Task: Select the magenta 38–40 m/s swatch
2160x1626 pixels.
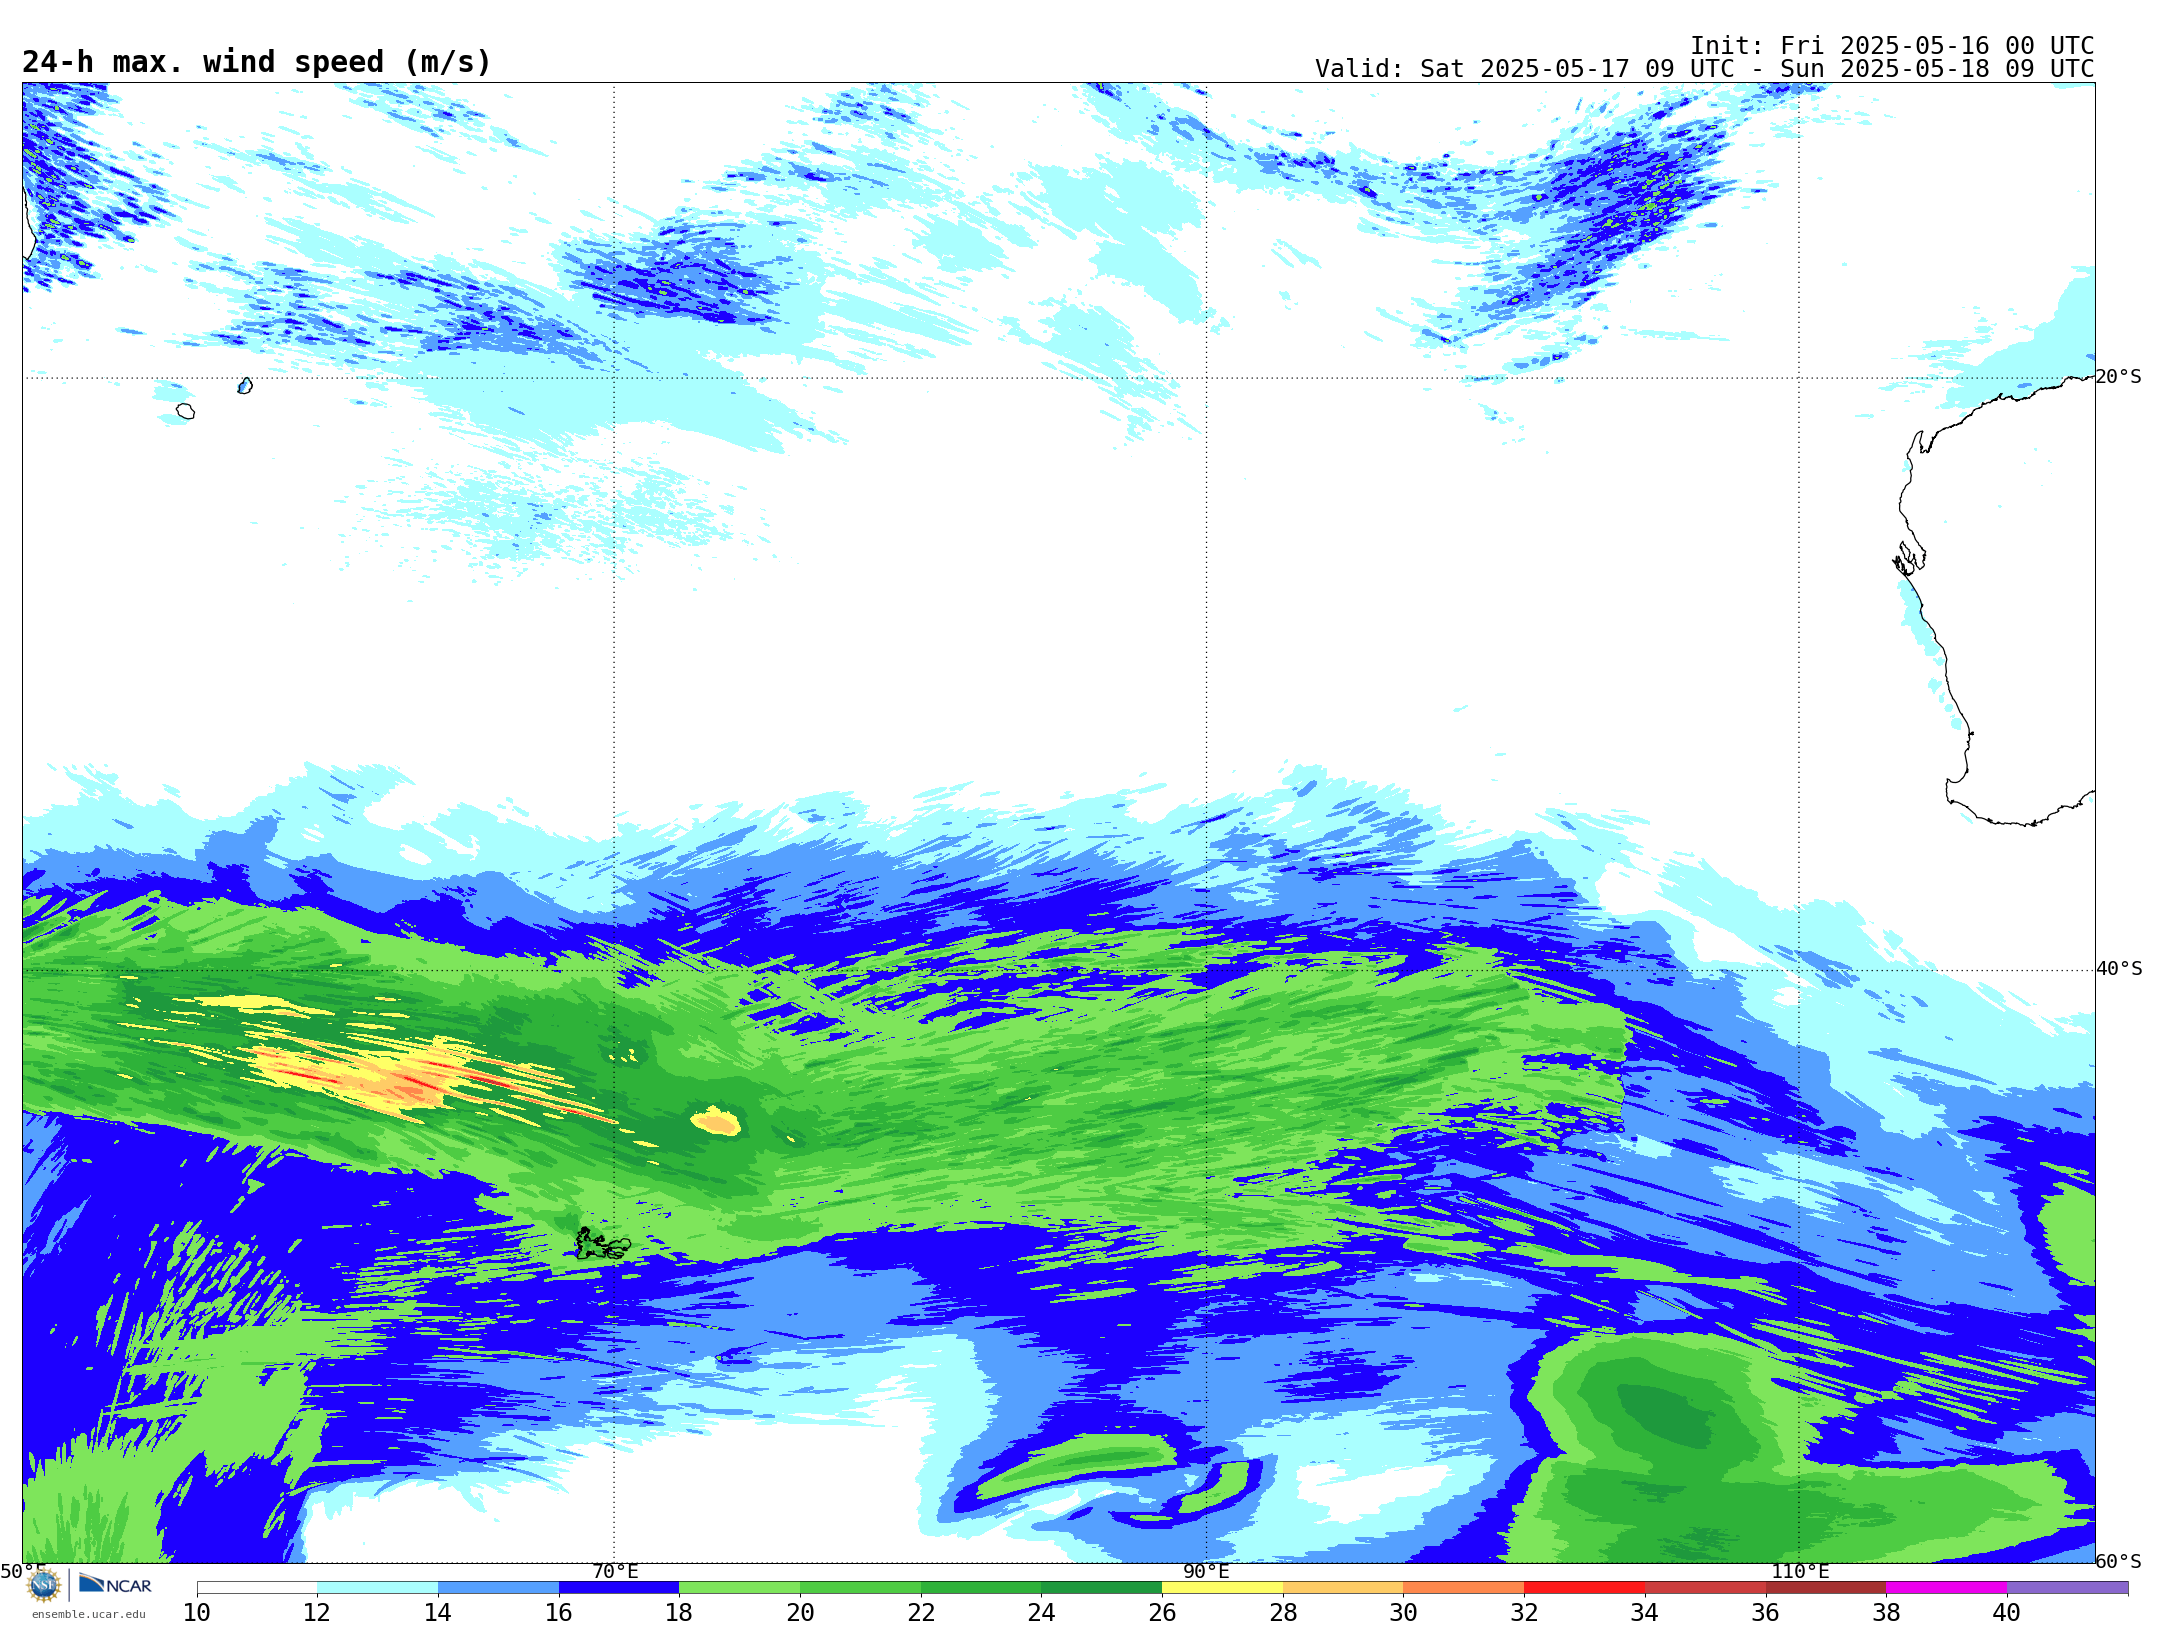Action: 1946,1587
